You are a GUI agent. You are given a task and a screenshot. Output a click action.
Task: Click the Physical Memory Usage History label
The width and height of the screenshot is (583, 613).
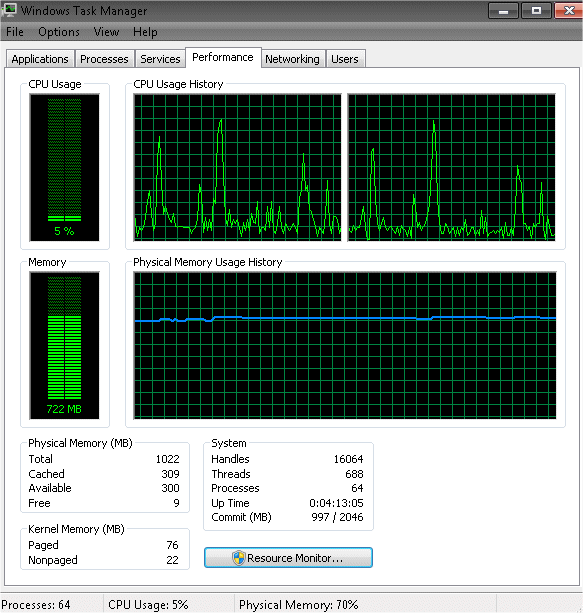(x=208, y=262)
